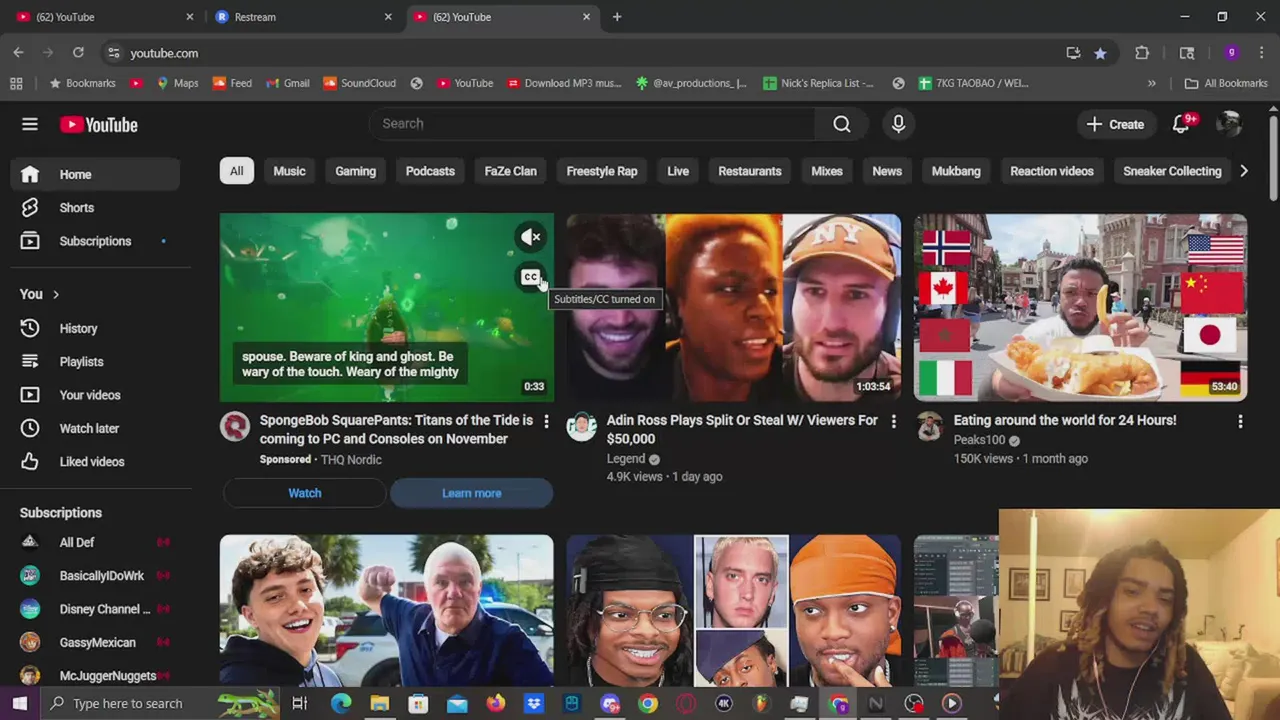Open the Peaks100 channel link
1280x720 pixels.
coord(979,440)
